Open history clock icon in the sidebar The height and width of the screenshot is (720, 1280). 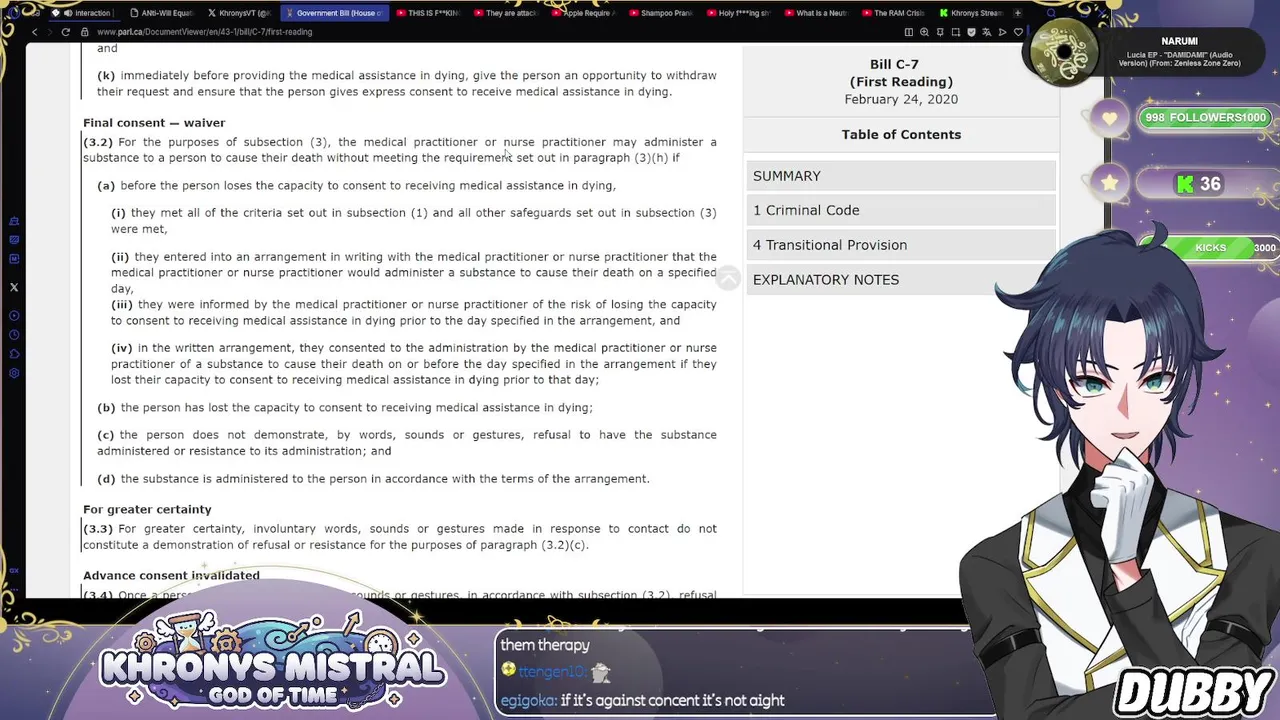tap(14, 335)
